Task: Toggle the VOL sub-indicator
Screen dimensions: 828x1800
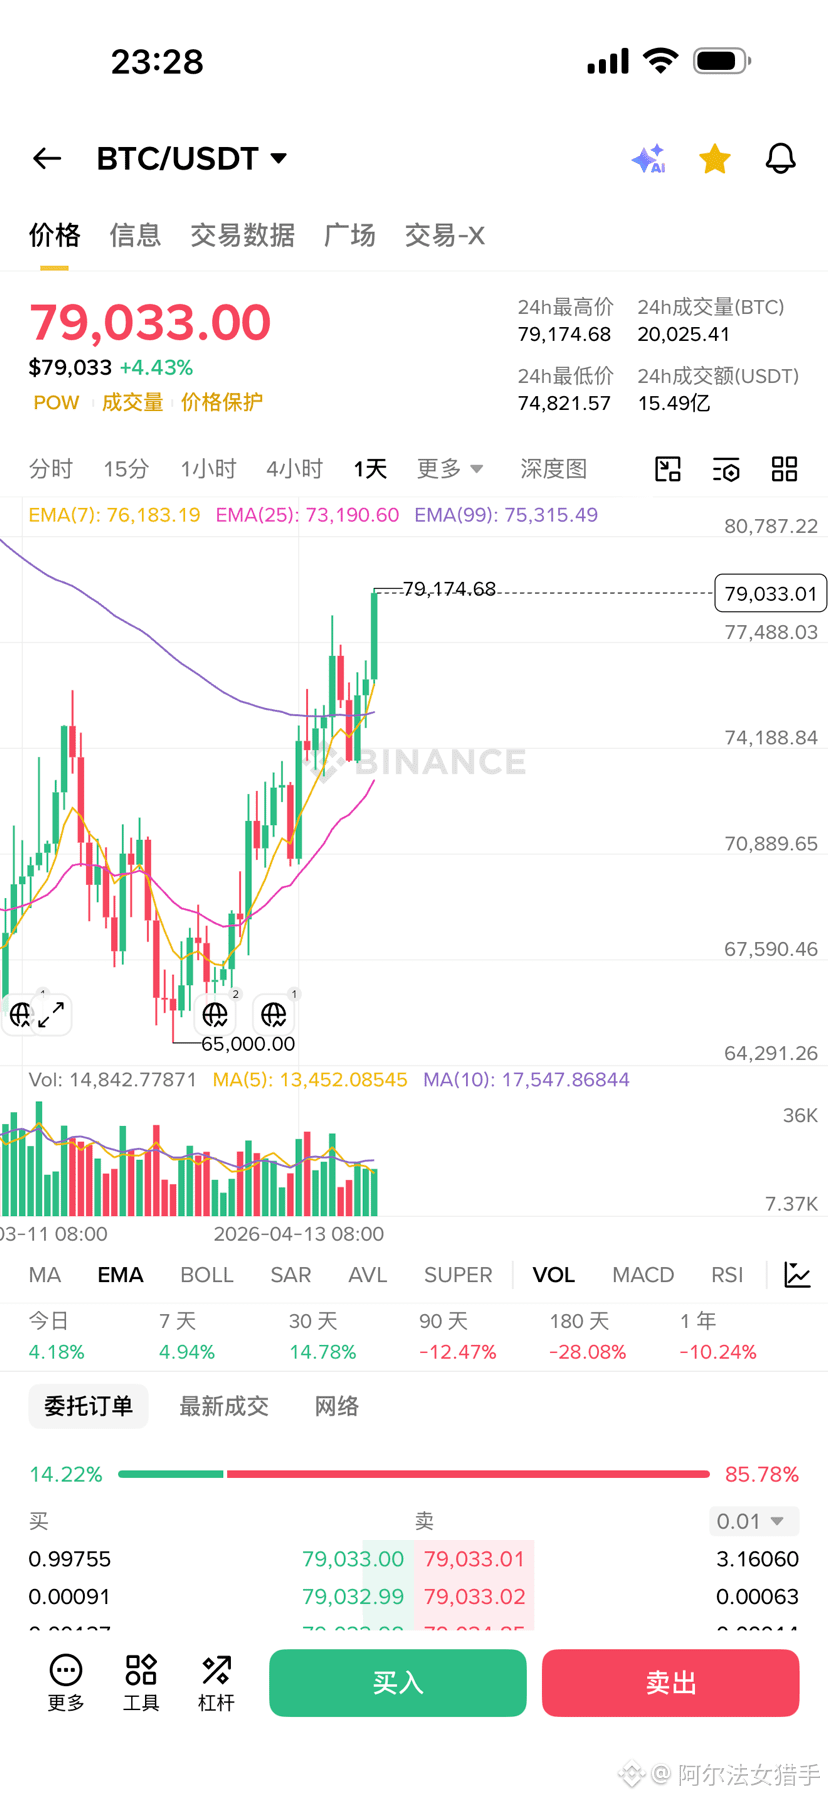Action: click(554, 1275)
